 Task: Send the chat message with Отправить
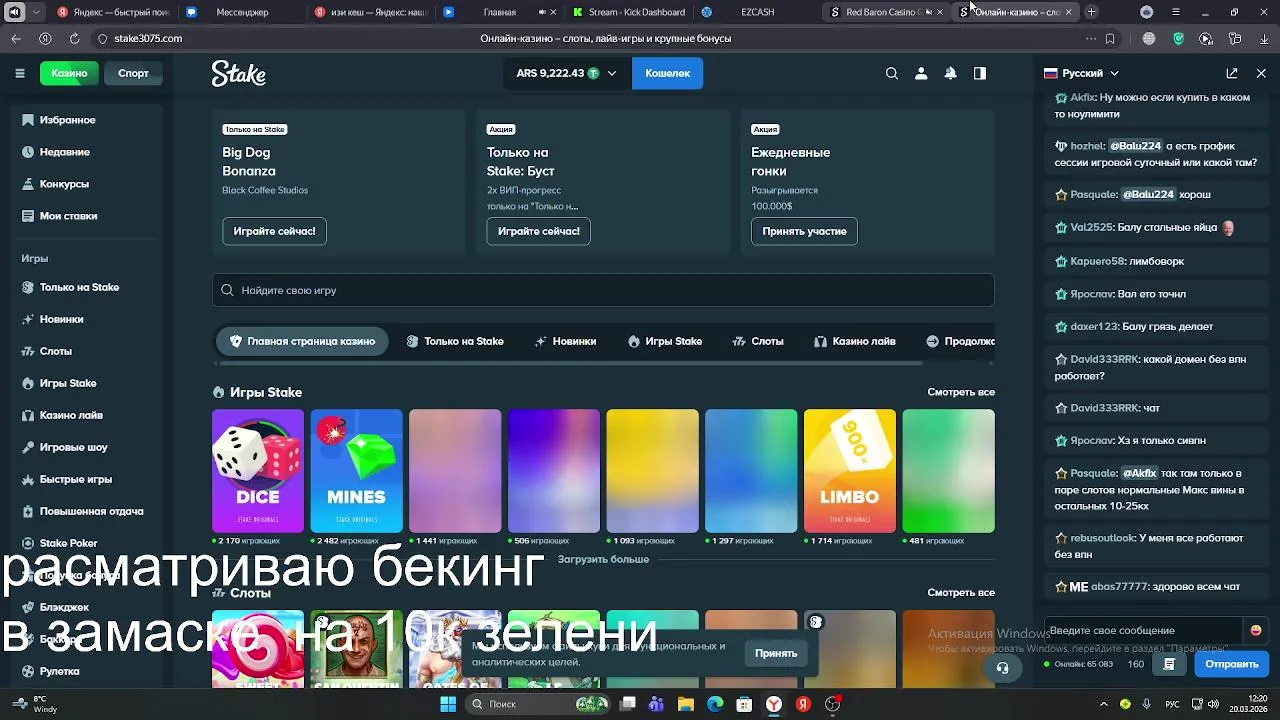[x=1231, y=664]
